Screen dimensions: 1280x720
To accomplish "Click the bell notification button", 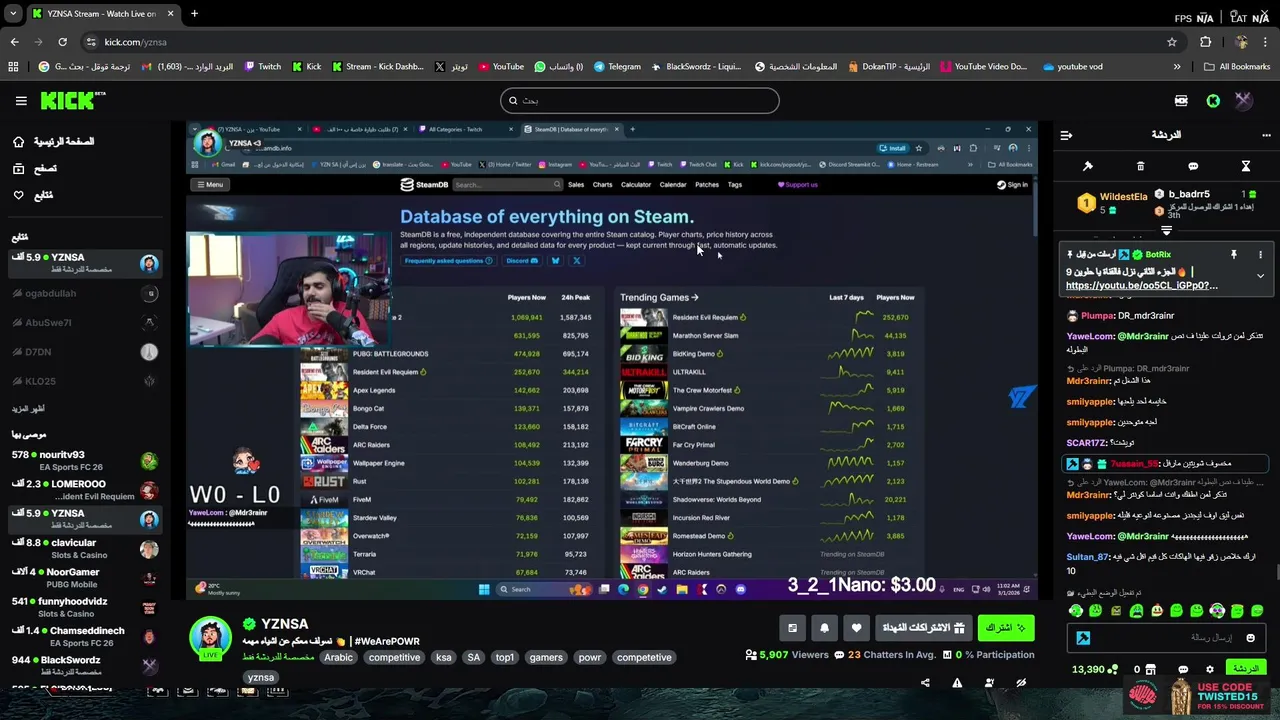I will pyautogui.click(x=824, y=628).
